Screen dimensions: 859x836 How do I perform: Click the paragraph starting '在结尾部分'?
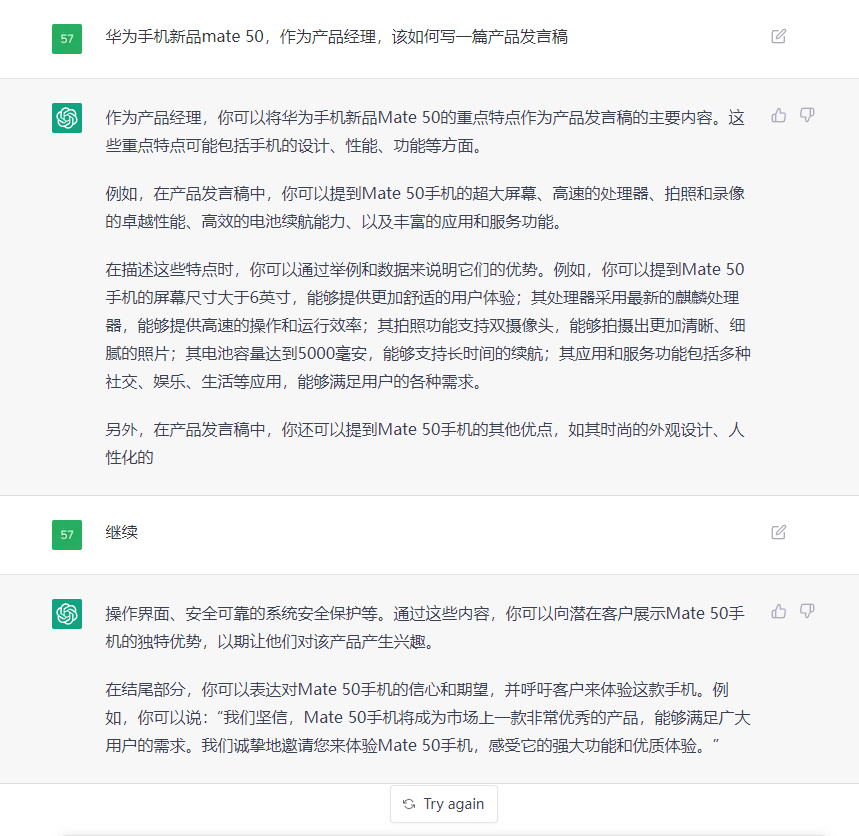[428, 717]
